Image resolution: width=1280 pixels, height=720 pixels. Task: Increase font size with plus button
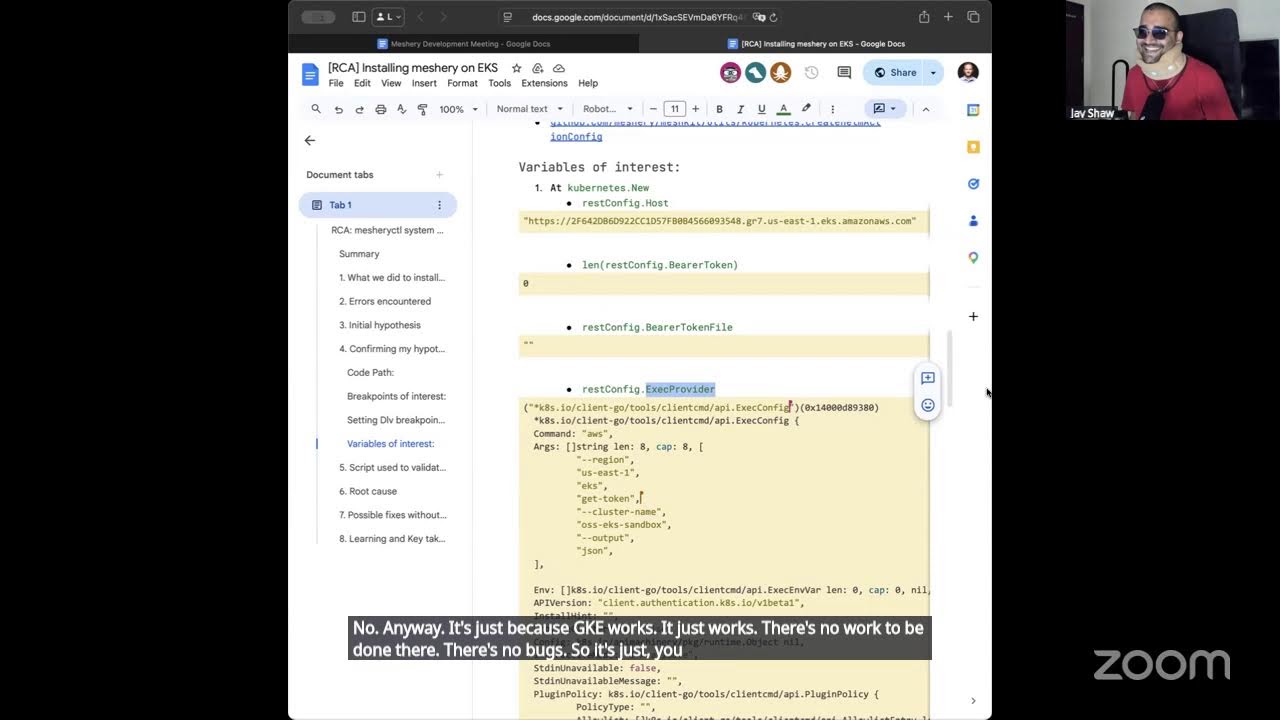pos(696,109)
